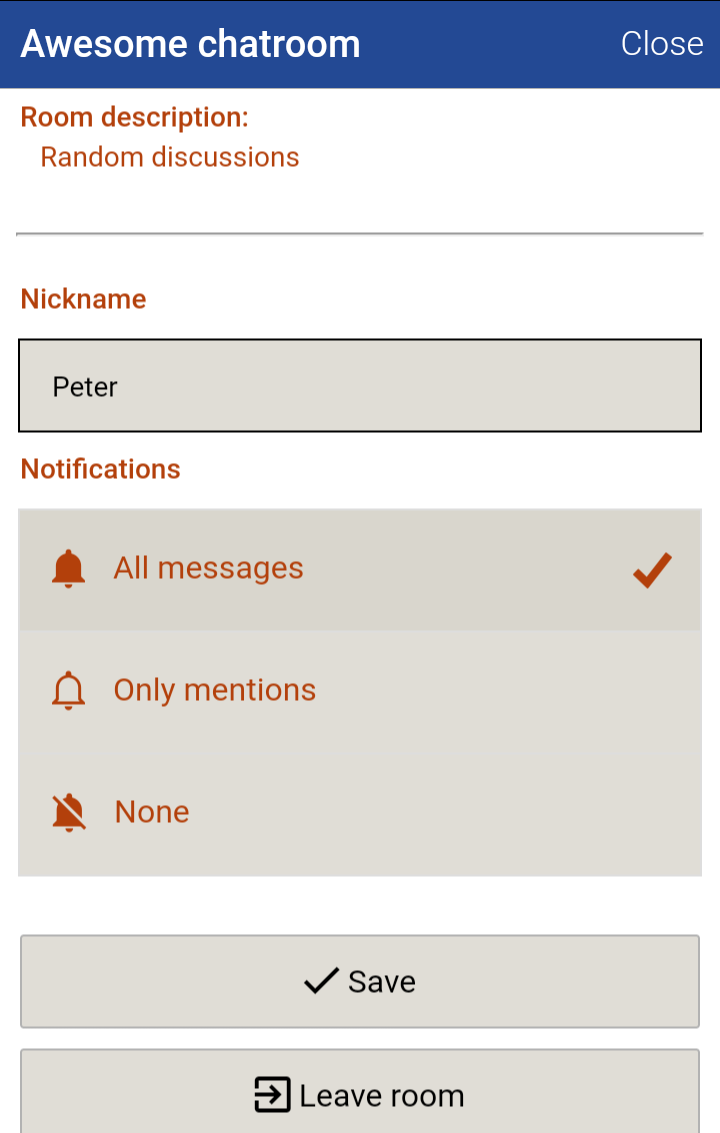Click the outlined bell icon for Only mentions
This screenshot has width=720, height=1133.
coord(69,691)
